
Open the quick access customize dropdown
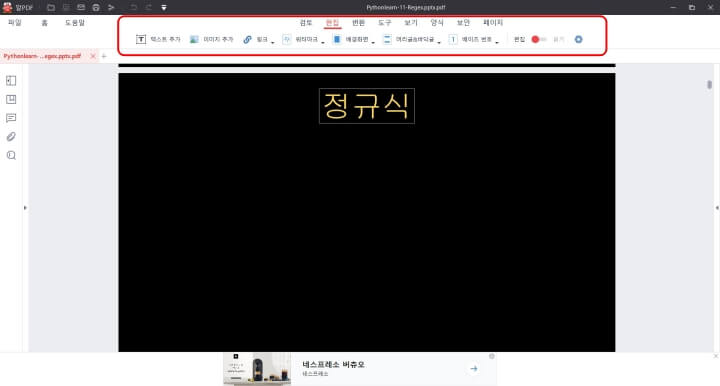click(x=164, y=7)
